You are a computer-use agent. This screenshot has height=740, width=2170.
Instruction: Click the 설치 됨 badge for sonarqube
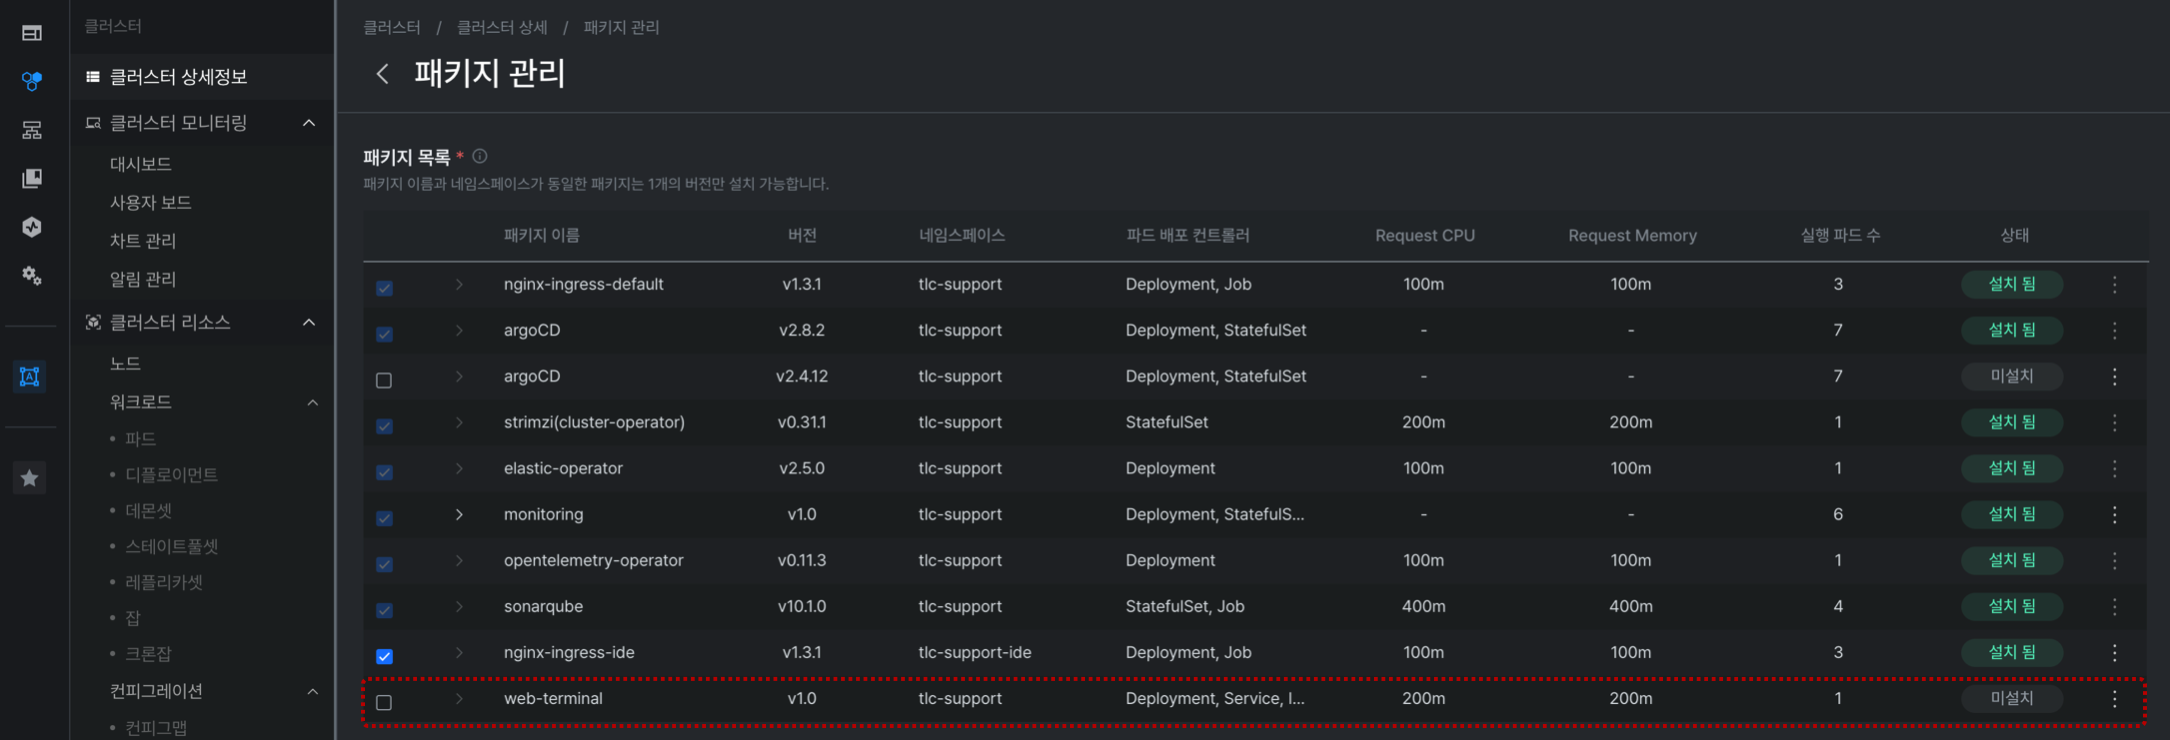tap(2012, 606)
